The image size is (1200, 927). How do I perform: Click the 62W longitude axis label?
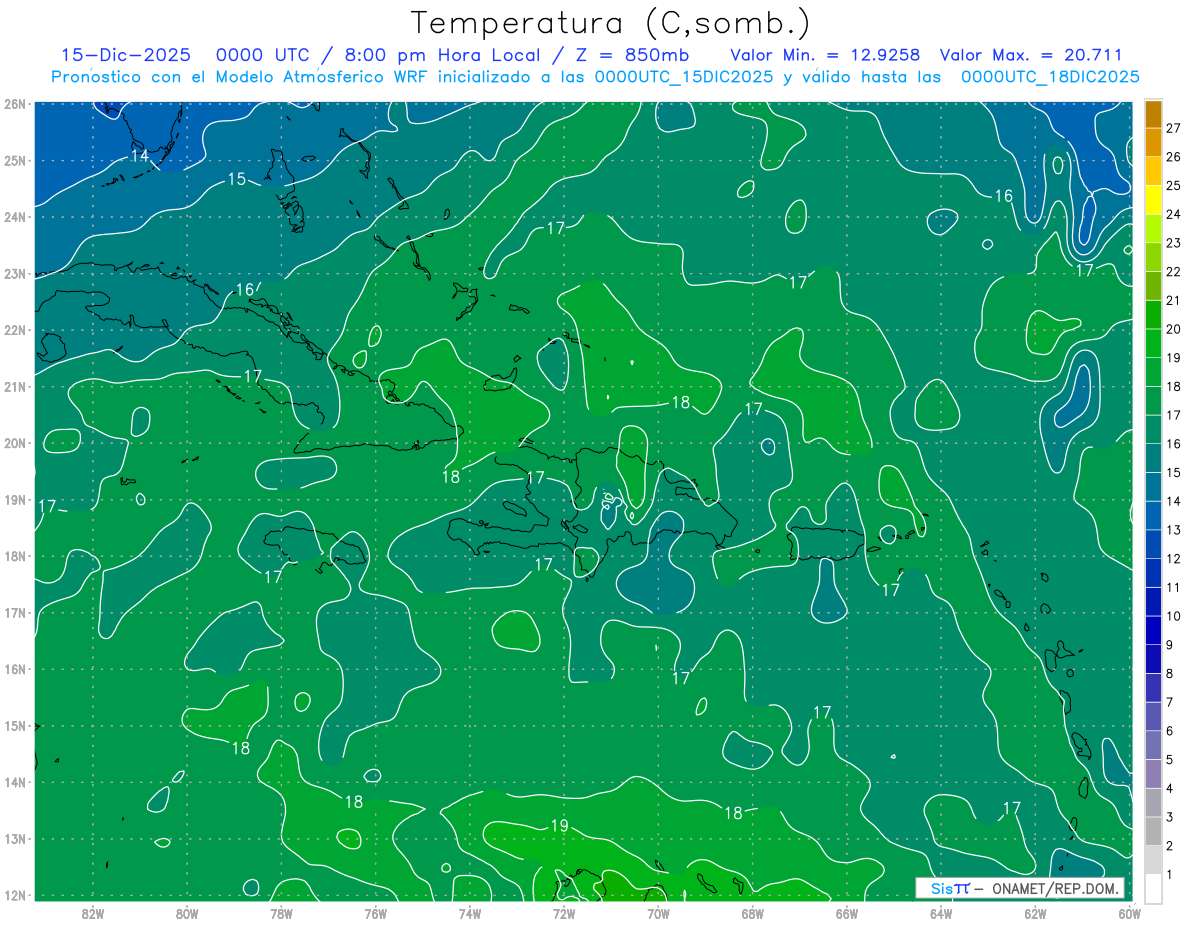(x=1035, y=912)
